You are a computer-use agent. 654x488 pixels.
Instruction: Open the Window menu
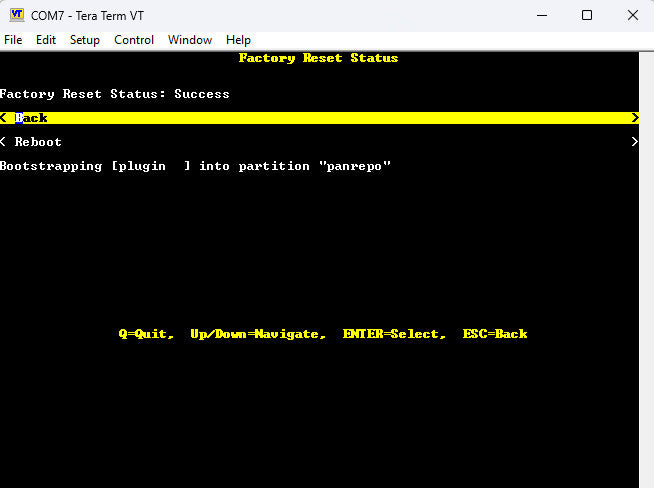pyautogui.click(x=190, y=40)
